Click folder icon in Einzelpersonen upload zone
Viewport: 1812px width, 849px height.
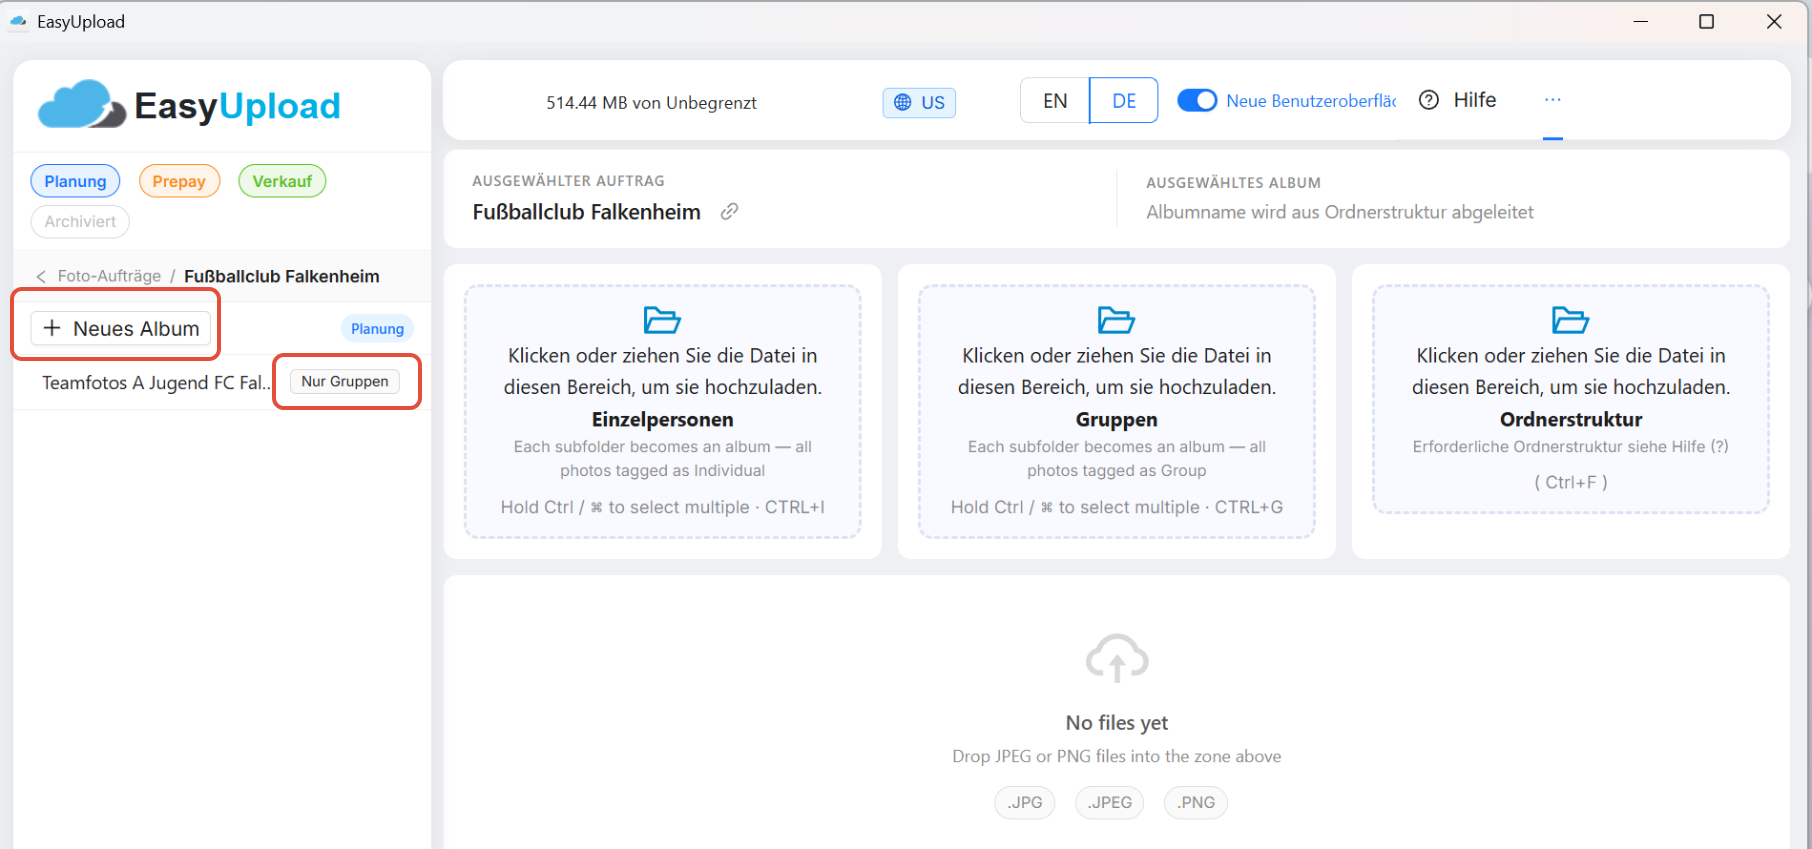click(662, 320)
